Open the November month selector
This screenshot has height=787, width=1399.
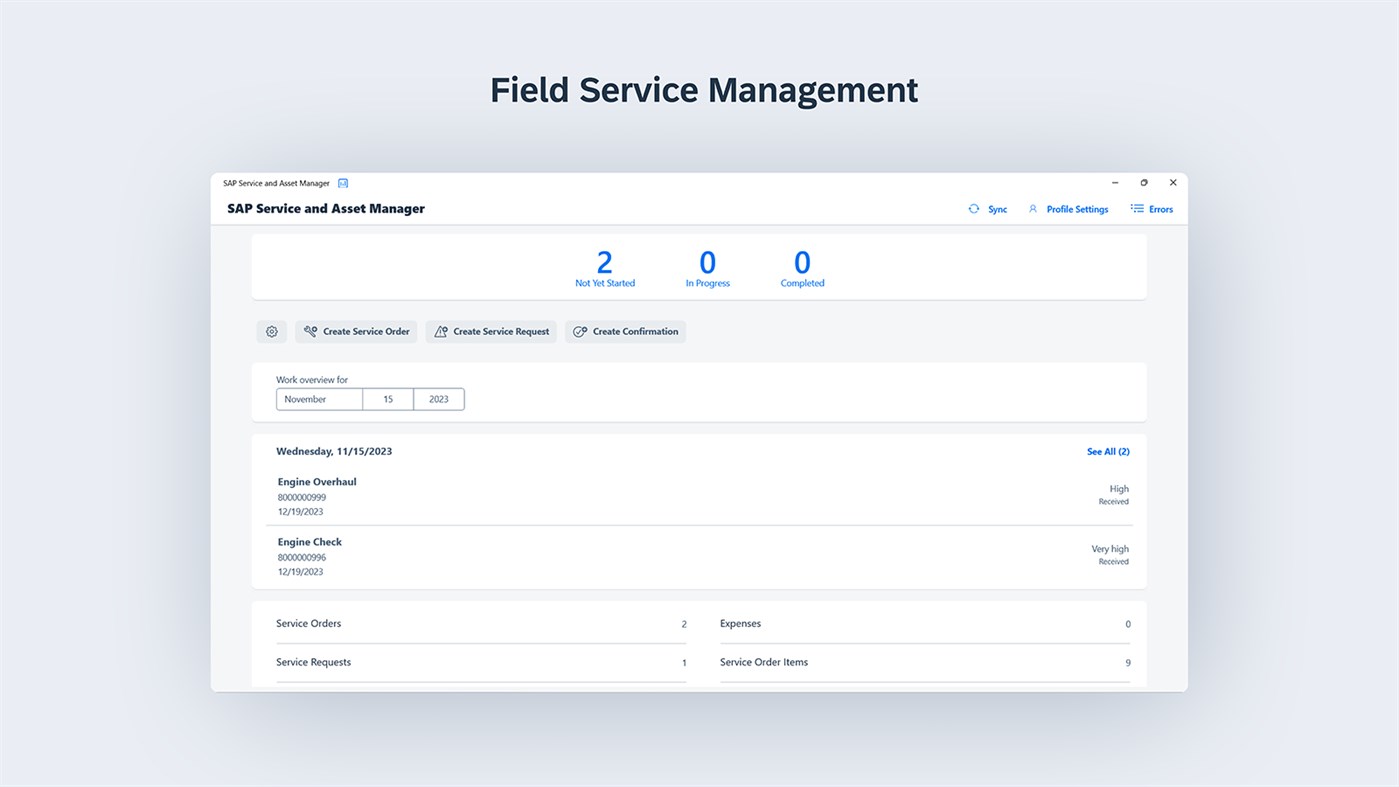pyautogui.click(x=319, y=398)
